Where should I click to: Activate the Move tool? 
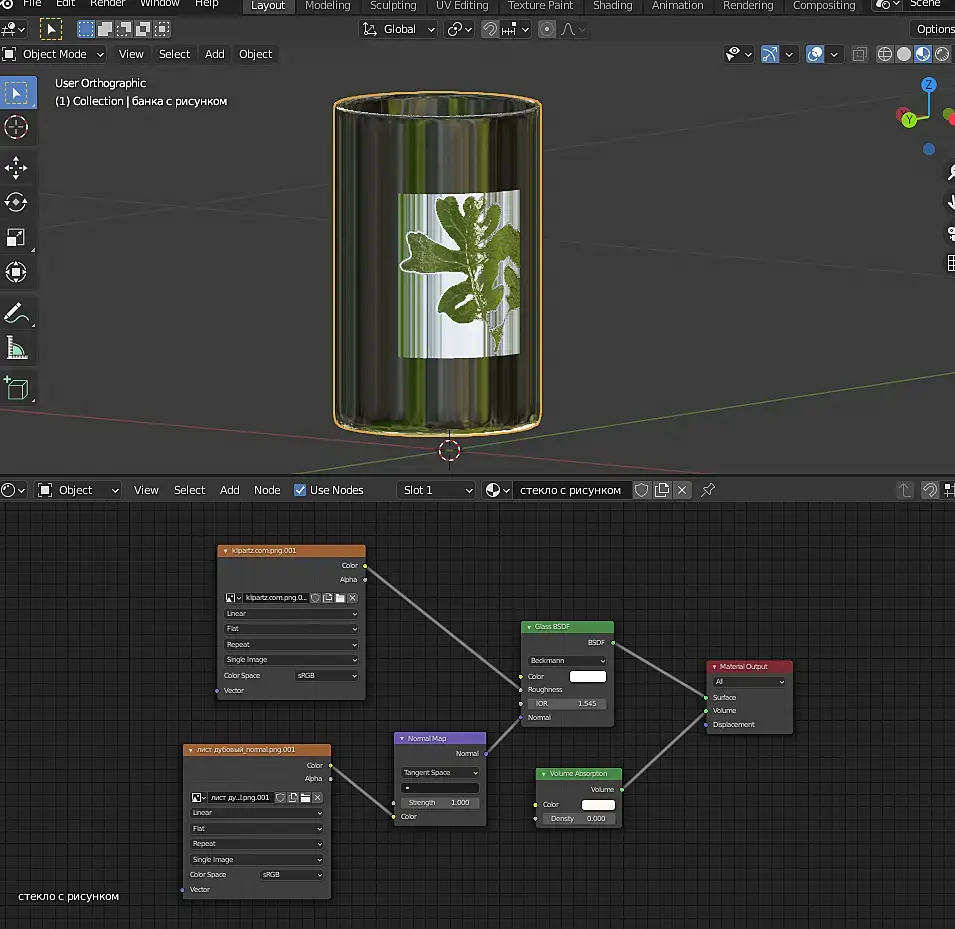click(17, 166)
